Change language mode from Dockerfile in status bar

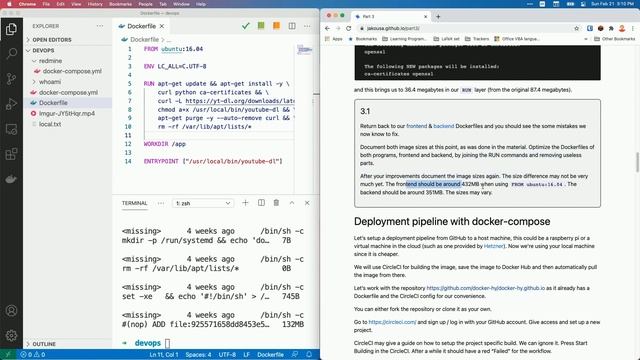(x=270, y=355)
